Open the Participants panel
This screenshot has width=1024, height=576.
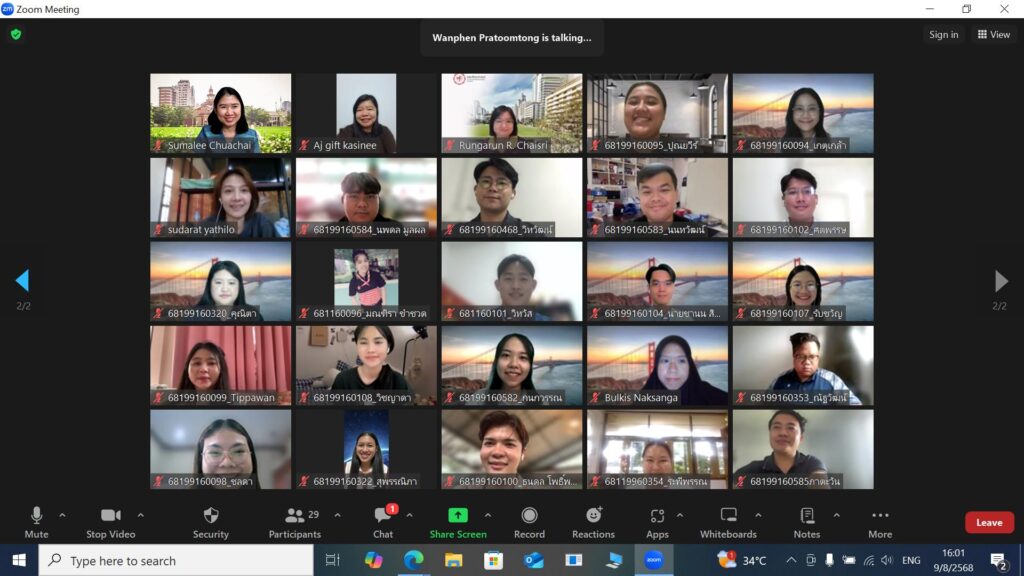point(295,521)
